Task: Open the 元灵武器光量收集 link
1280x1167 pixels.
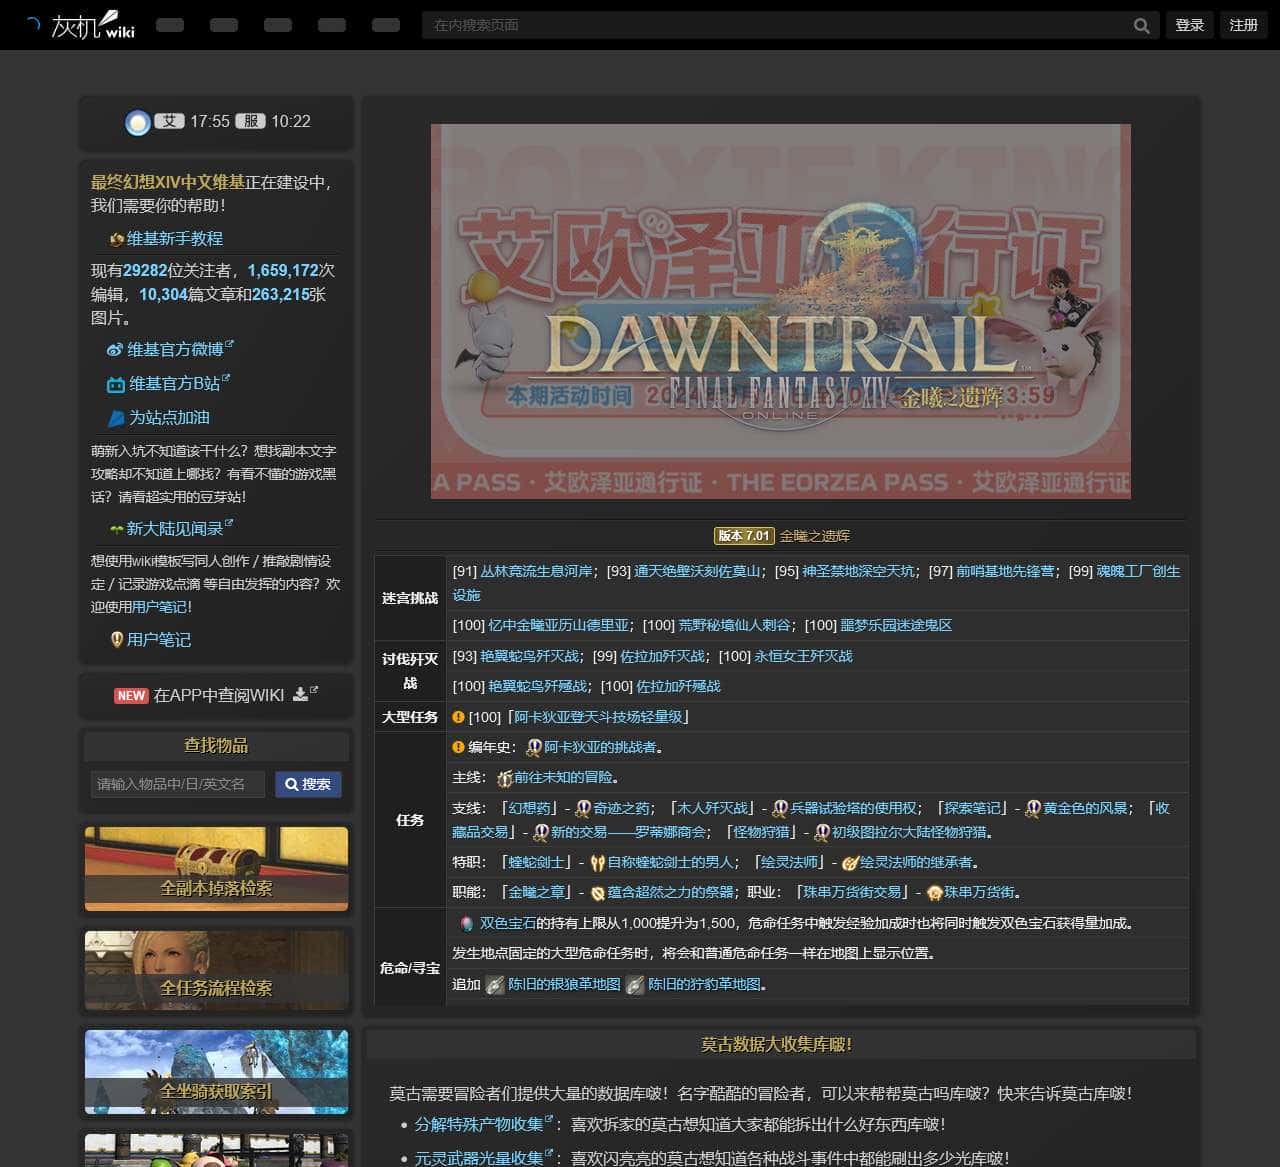Action: (x=479, y=1158)
